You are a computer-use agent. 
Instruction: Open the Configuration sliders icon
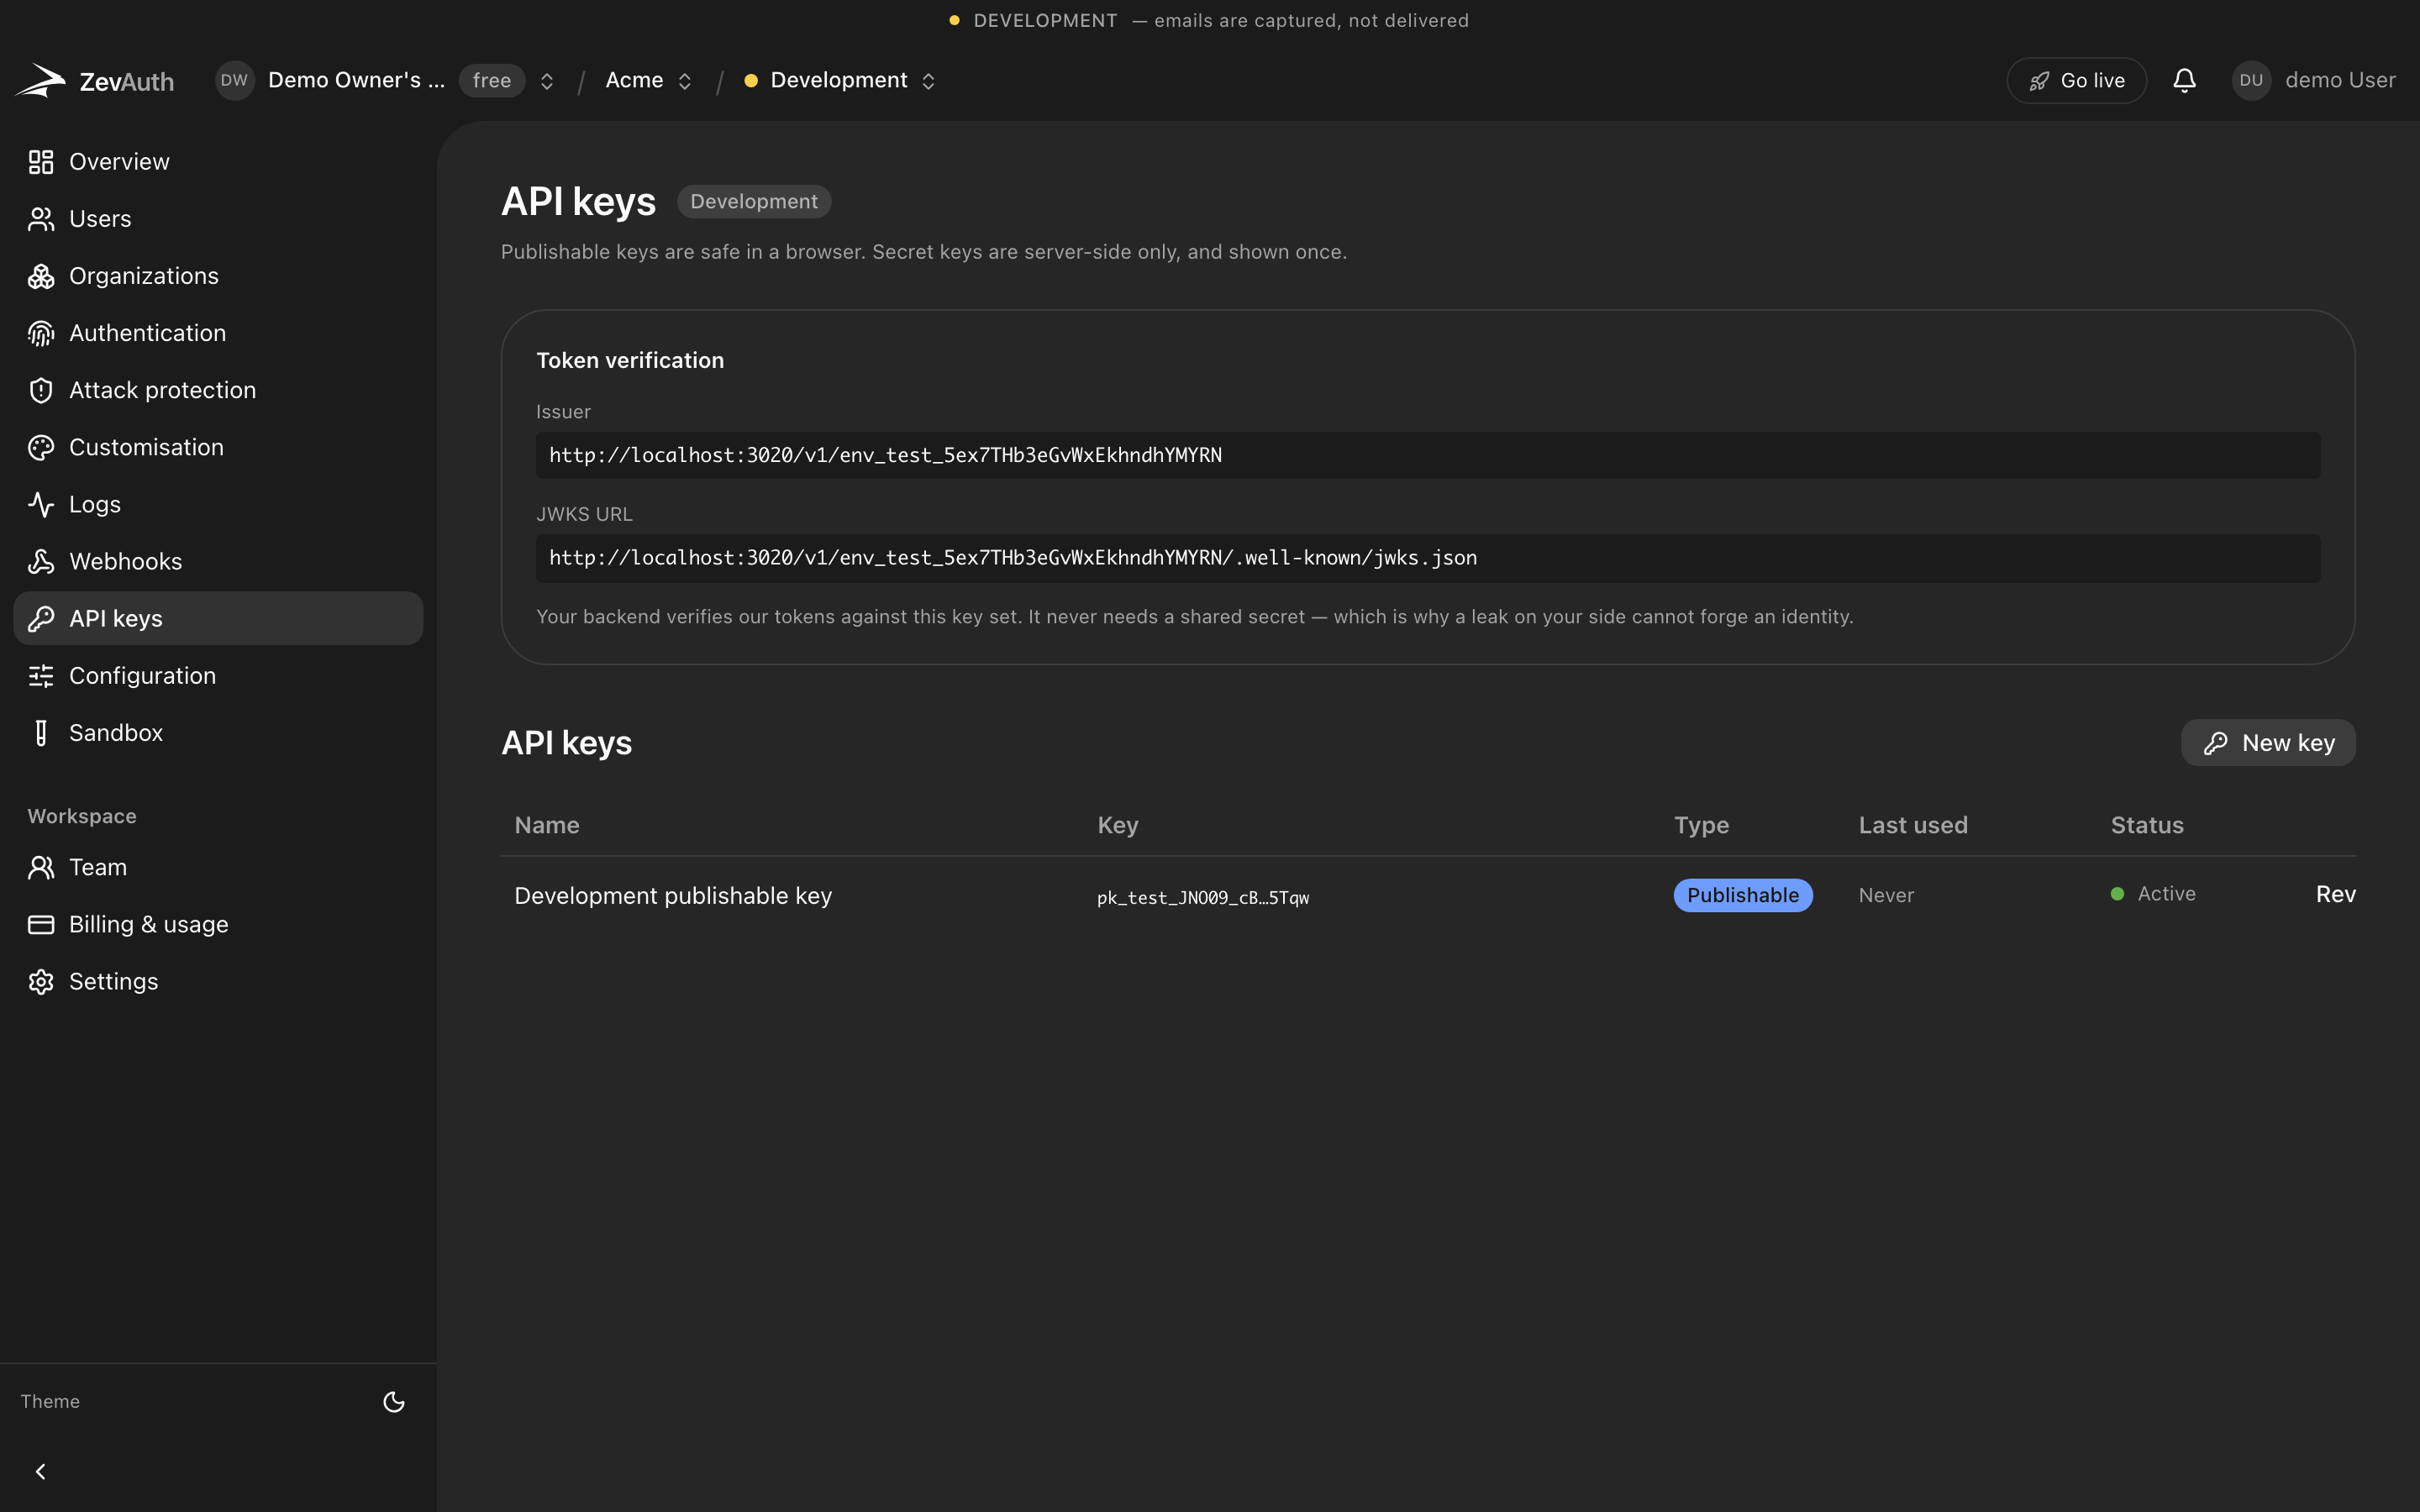41,675
